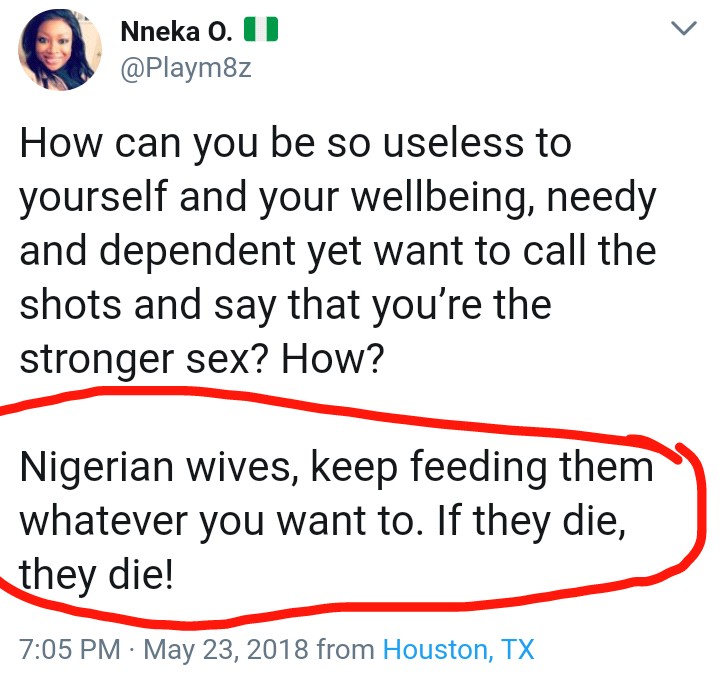The height and width of the screenshot is (687, 720).
Task: Open the Houston, TX location link
Action: (x=459, y=650)
